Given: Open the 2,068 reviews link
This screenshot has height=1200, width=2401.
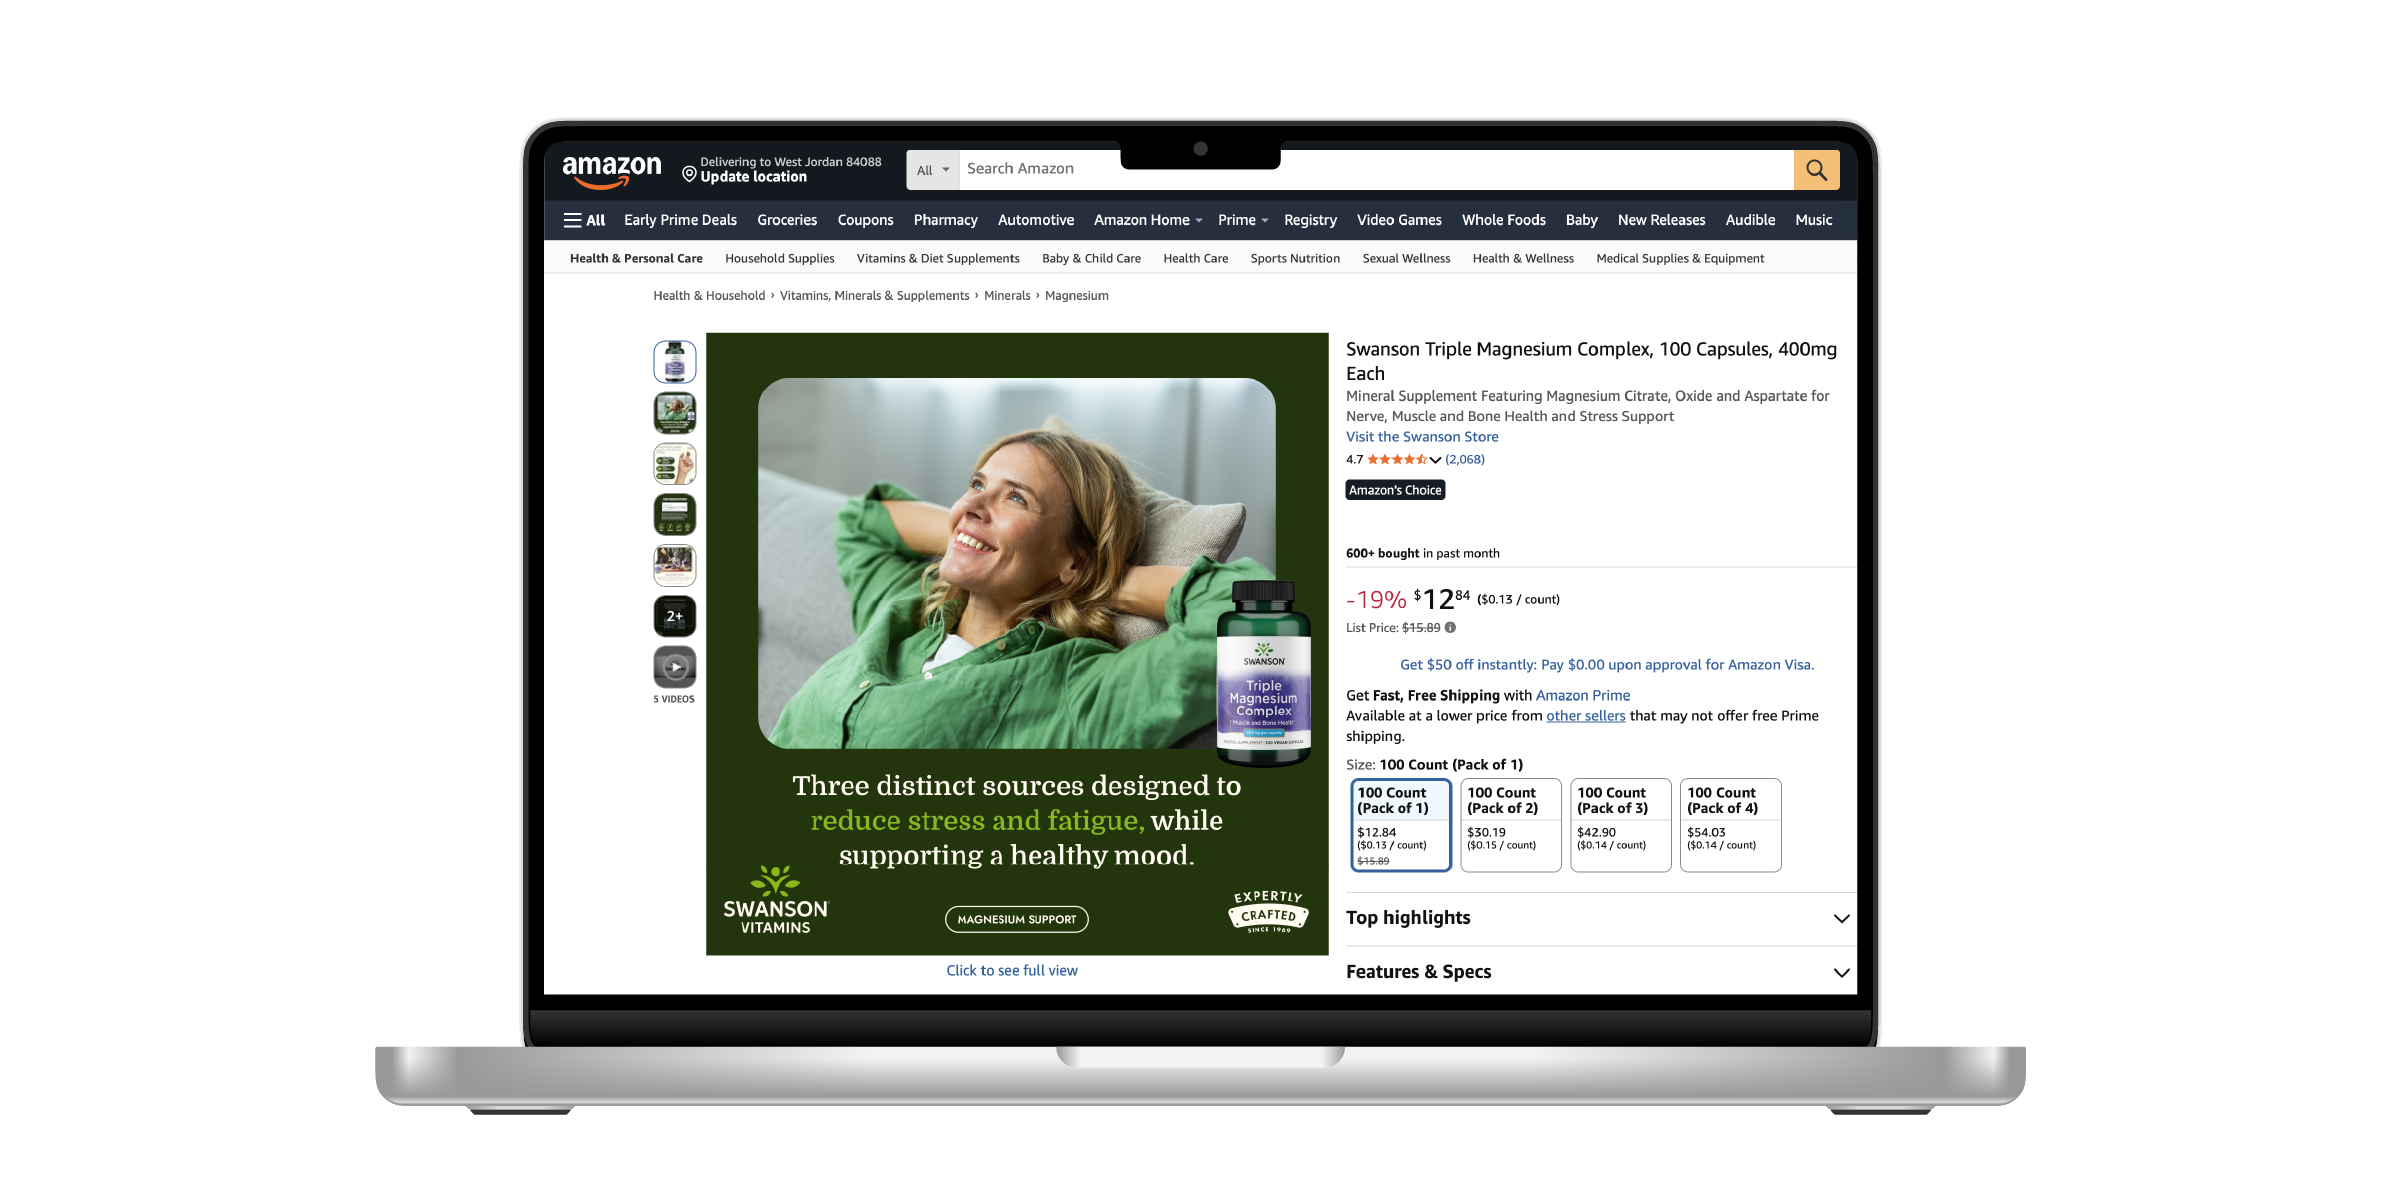Looking at the screenshot, I should point(1465,460).
